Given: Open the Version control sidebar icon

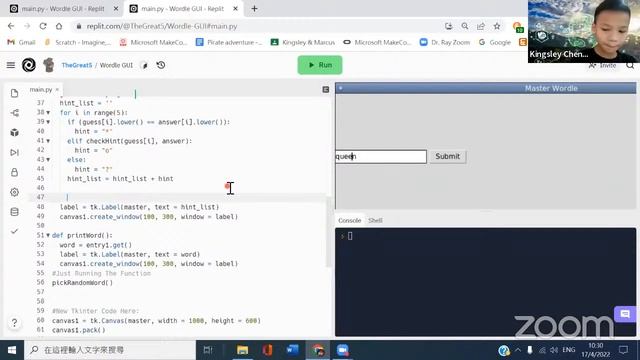Looking at the screenshot, I should click(14, 113).
